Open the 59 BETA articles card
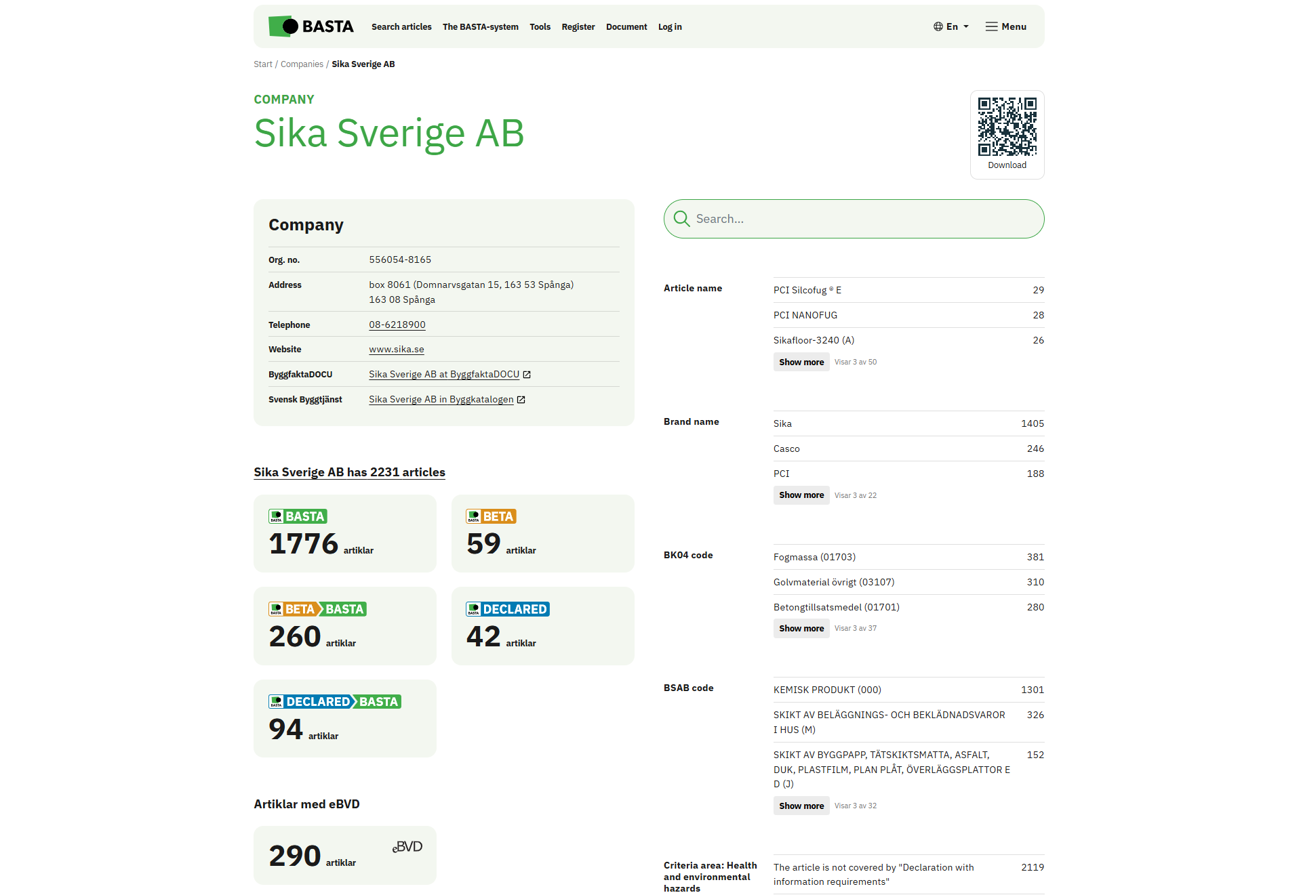 [542, 533]
